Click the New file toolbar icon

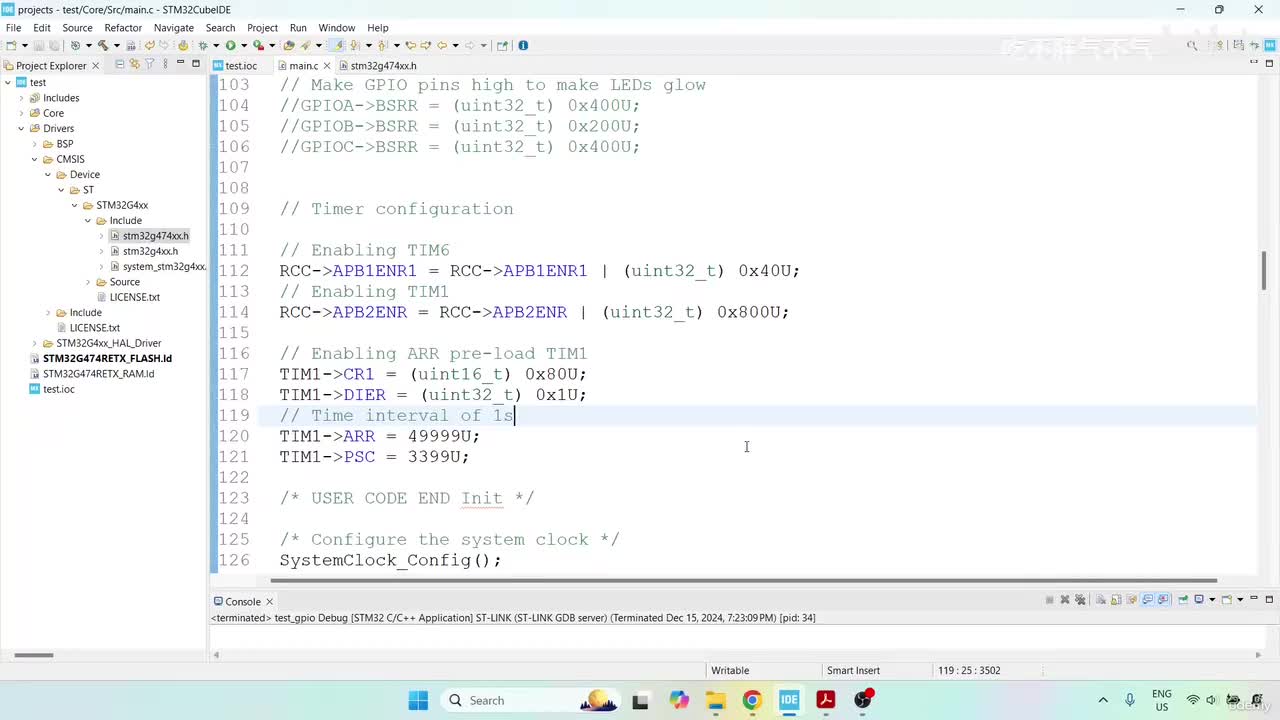(10, 45)
